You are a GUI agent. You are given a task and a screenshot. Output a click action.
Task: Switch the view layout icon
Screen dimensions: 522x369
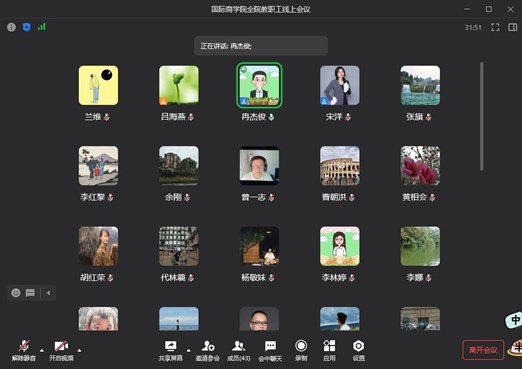(512, 27)
